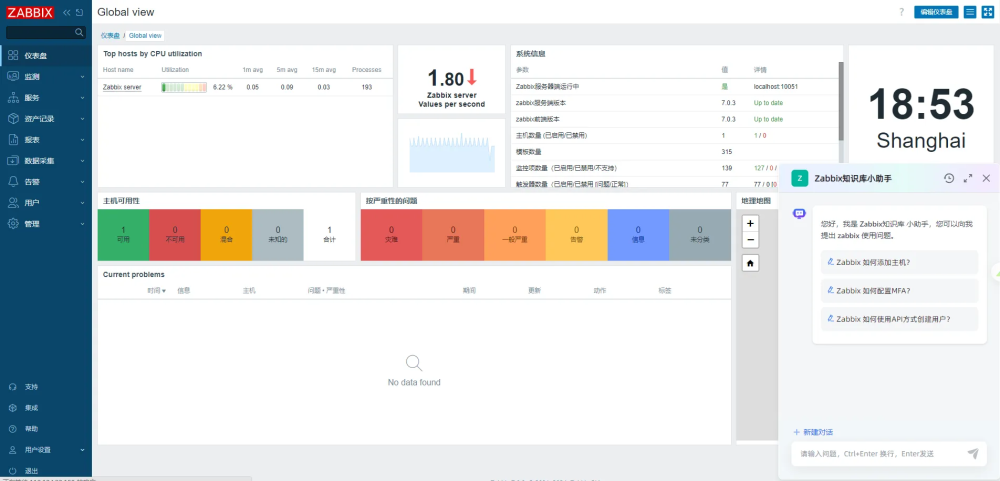Screen dimensions: 1000x481
Task: Expand the assistant chat panel
Action: tap(968, 179)
